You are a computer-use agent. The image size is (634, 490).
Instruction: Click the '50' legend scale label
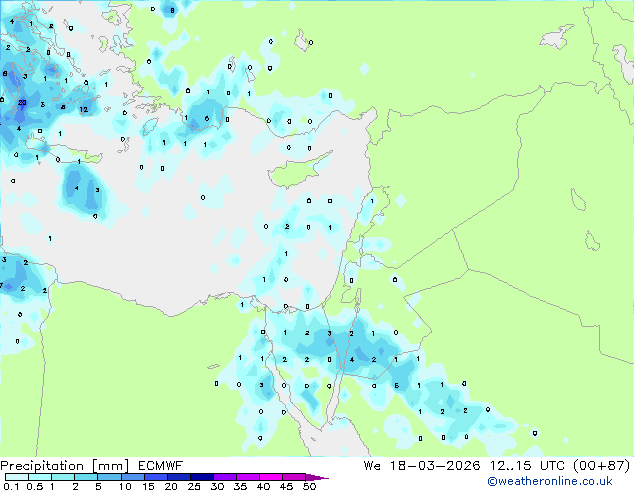point(309,486)
